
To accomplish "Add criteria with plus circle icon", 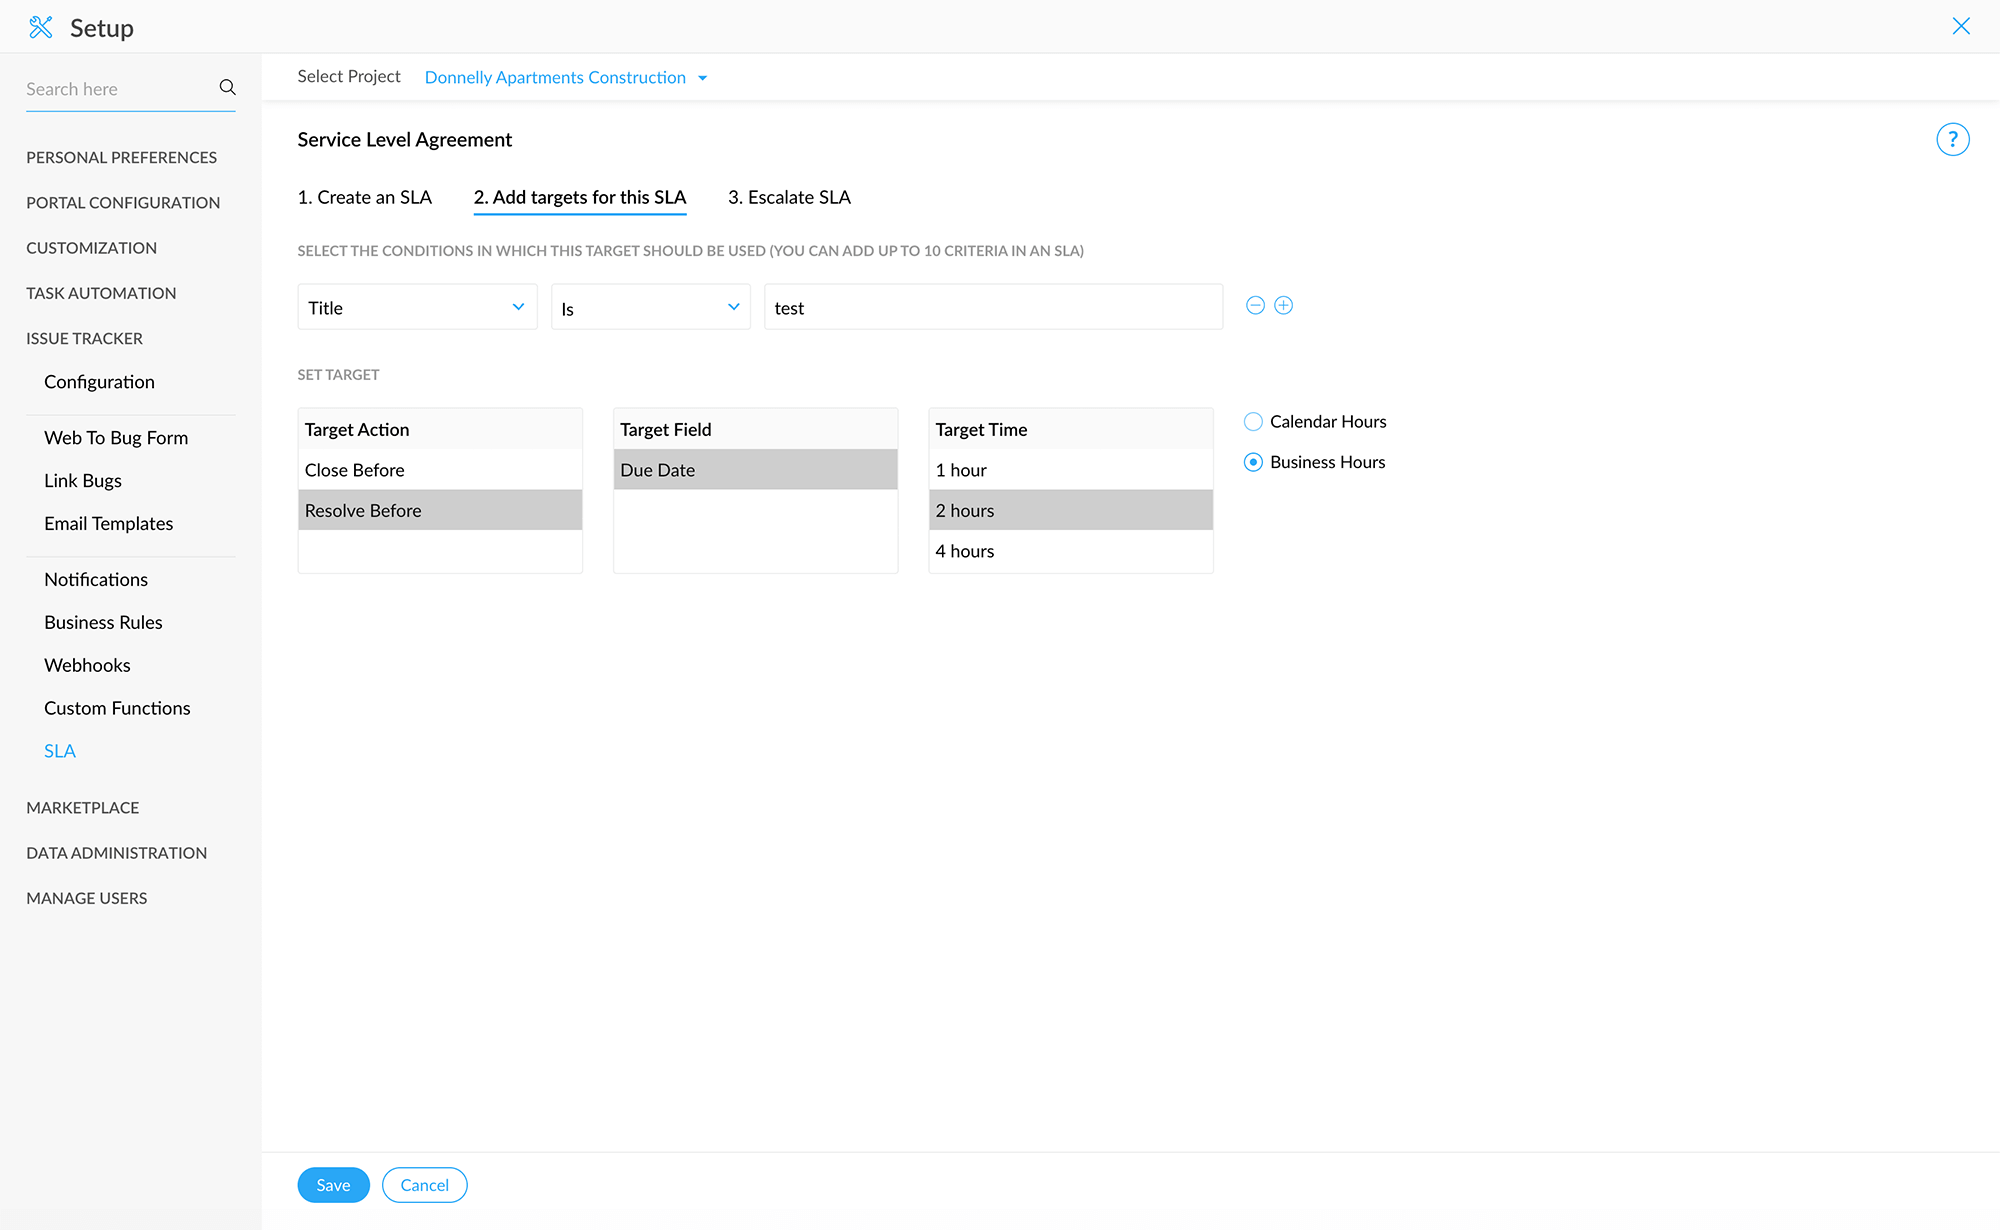I will (x=1284, y=306).
